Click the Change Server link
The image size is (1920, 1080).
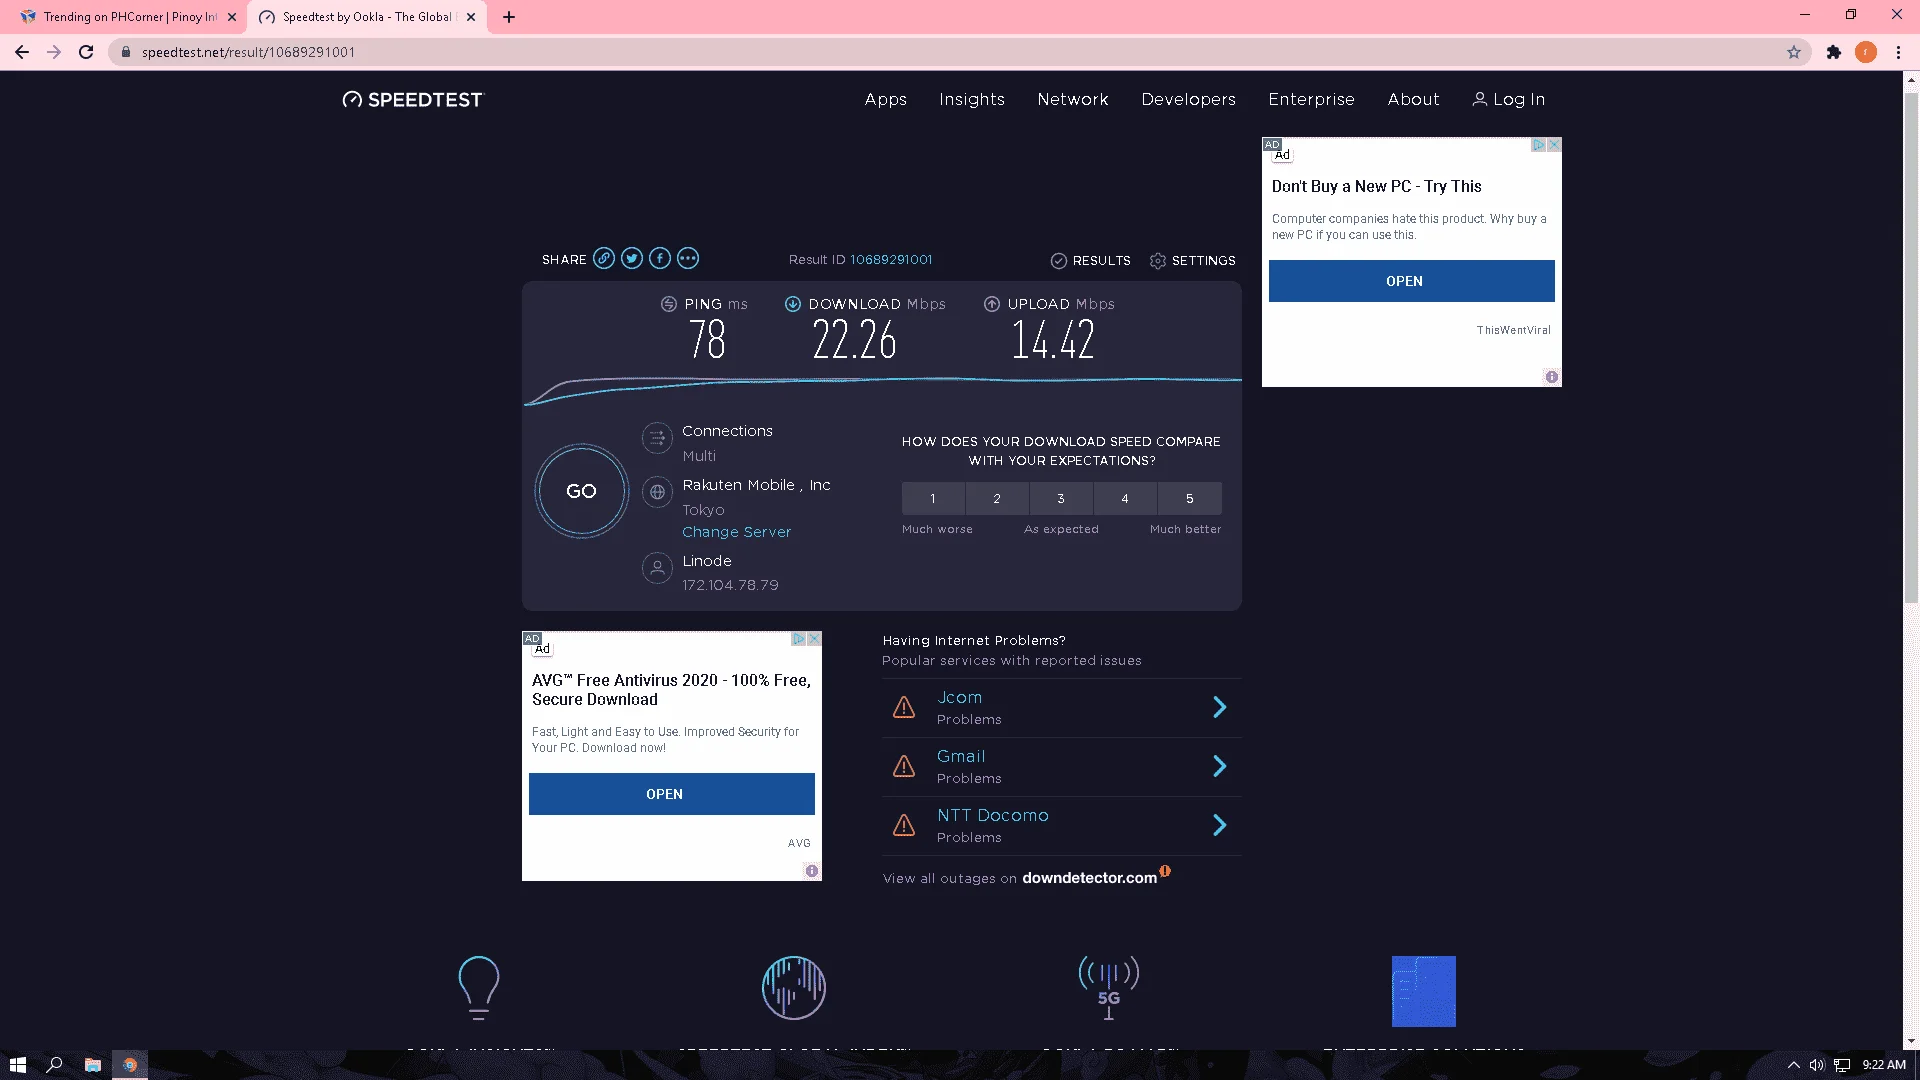[x=737, y=532]
